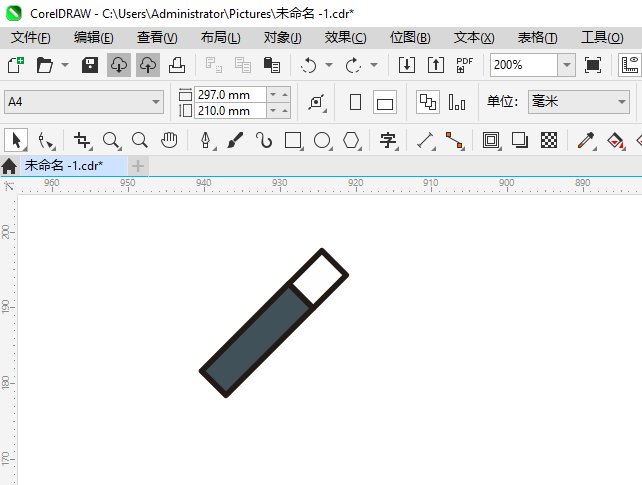Click the Undo arrow icon

coord(309,65)
